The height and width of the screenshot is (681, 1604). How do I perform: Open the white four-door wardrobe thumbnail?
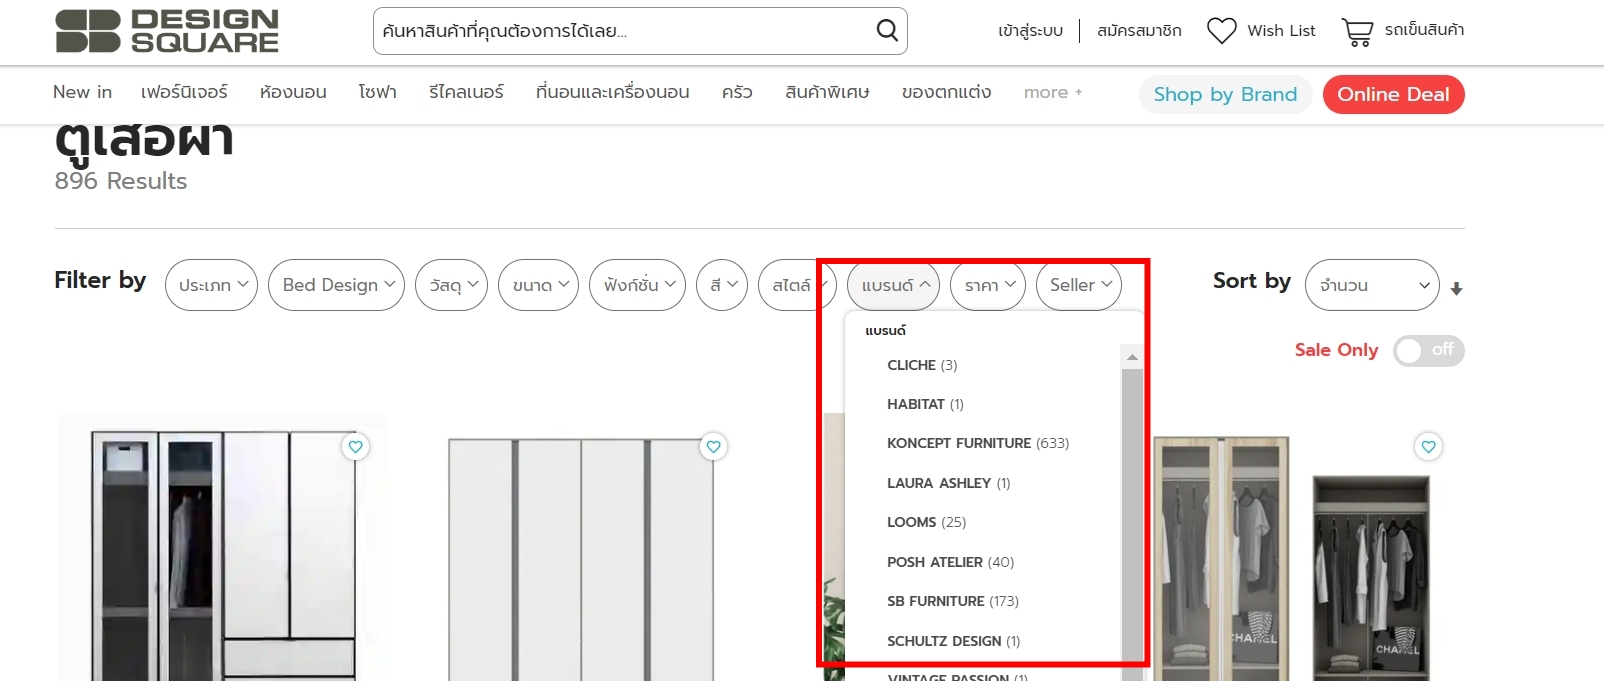[581, 558]
